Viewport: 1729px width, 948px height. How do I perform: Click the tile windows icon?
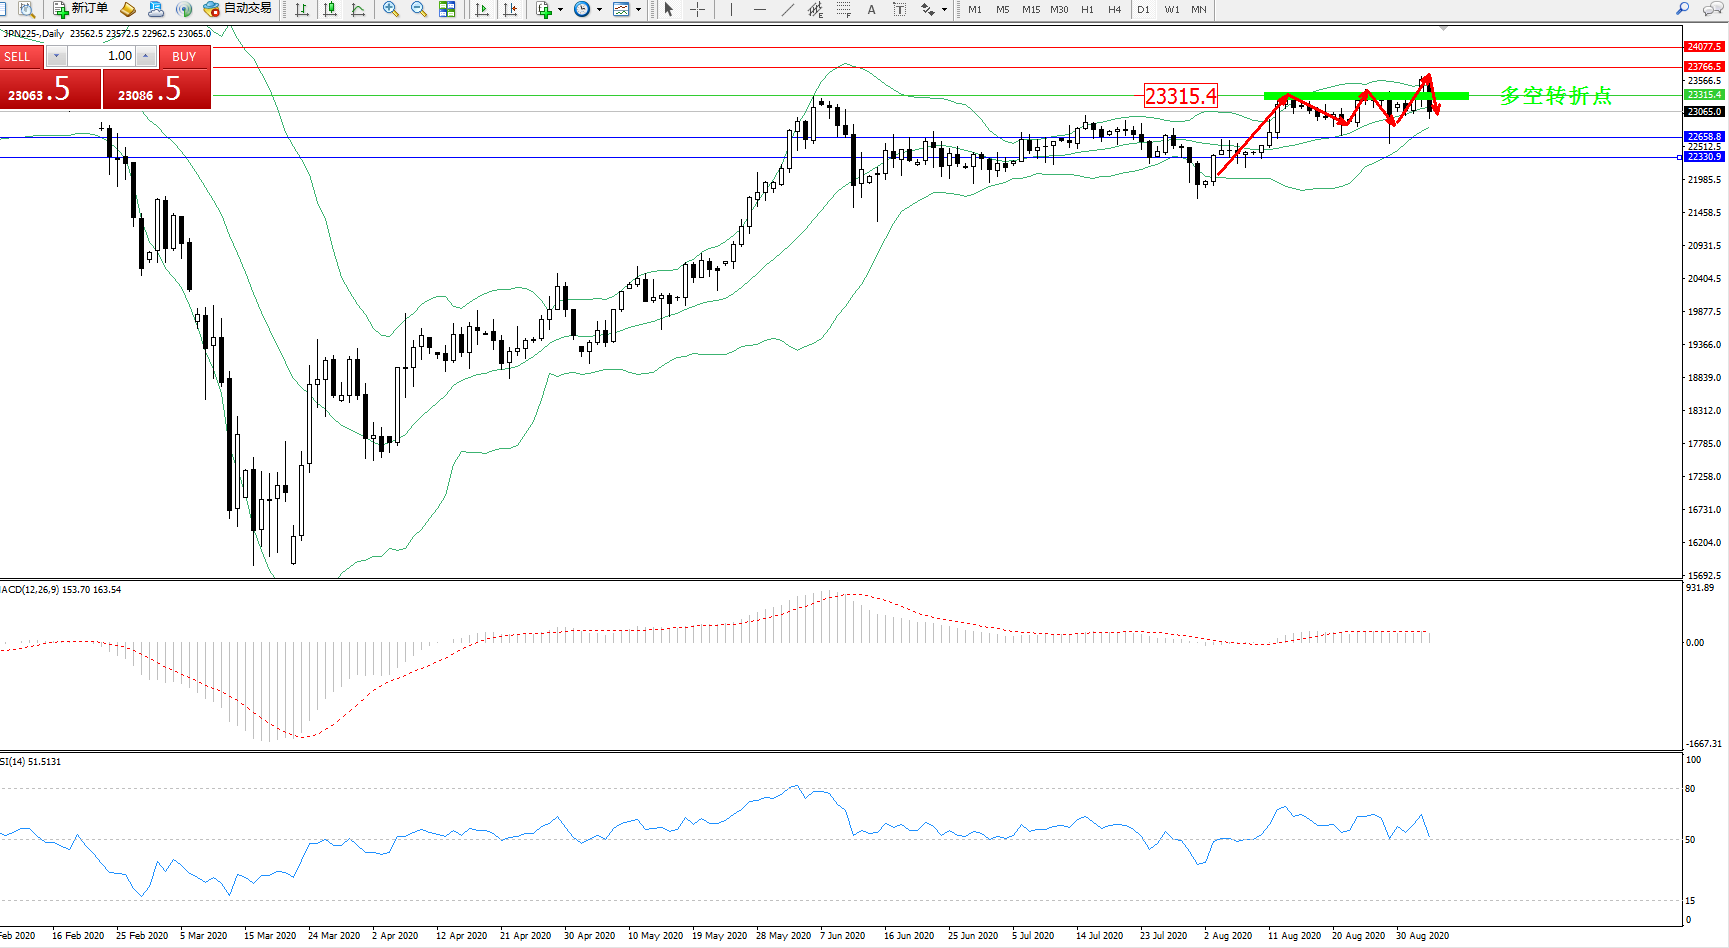(x=447, y=9)
